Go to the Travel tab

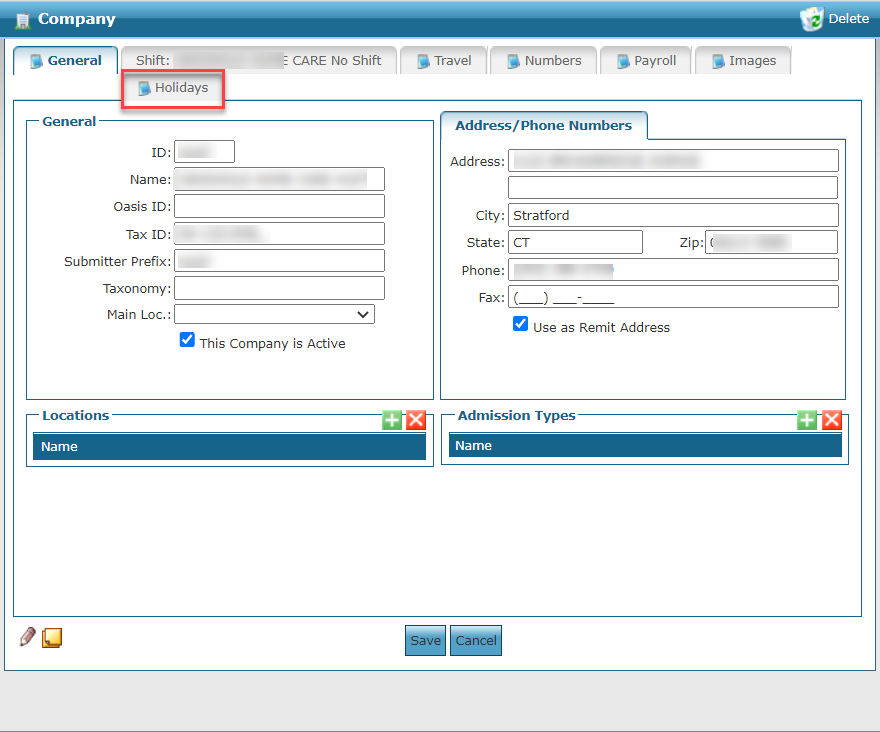(443, 61)
